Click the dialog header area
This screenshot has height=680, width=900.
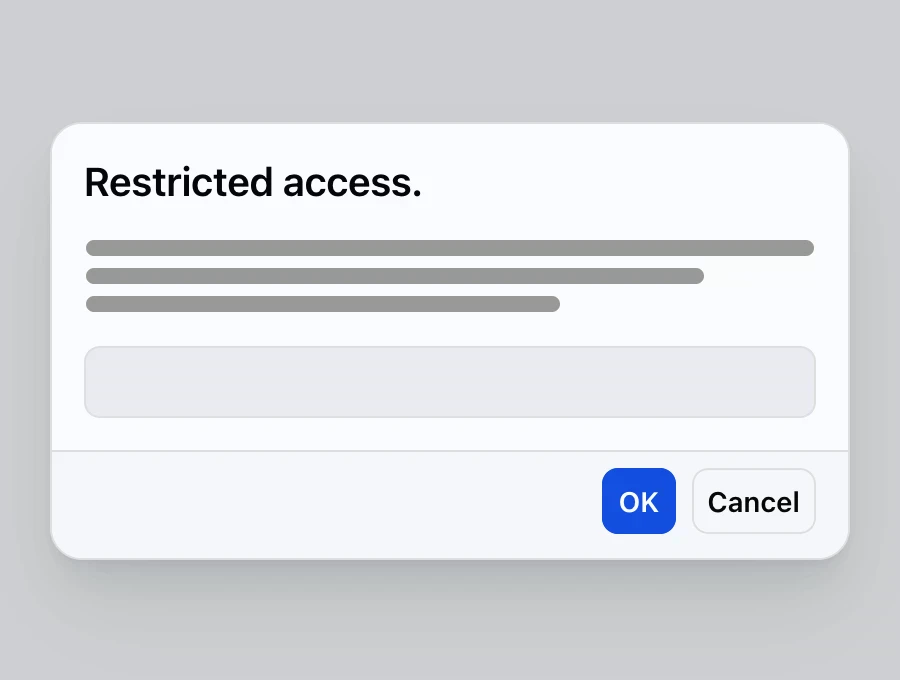450,182
